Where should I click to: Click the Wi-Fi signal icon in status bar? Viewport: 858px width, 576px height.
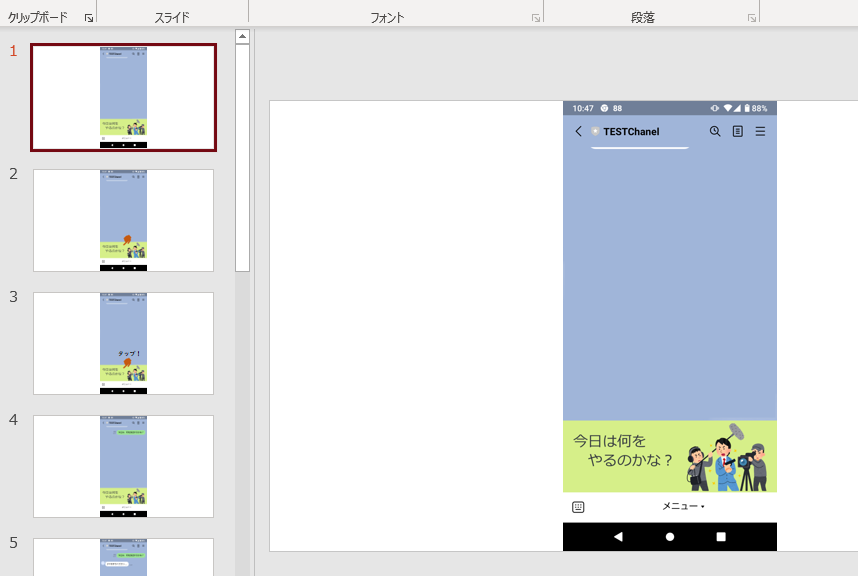[728, 108]
